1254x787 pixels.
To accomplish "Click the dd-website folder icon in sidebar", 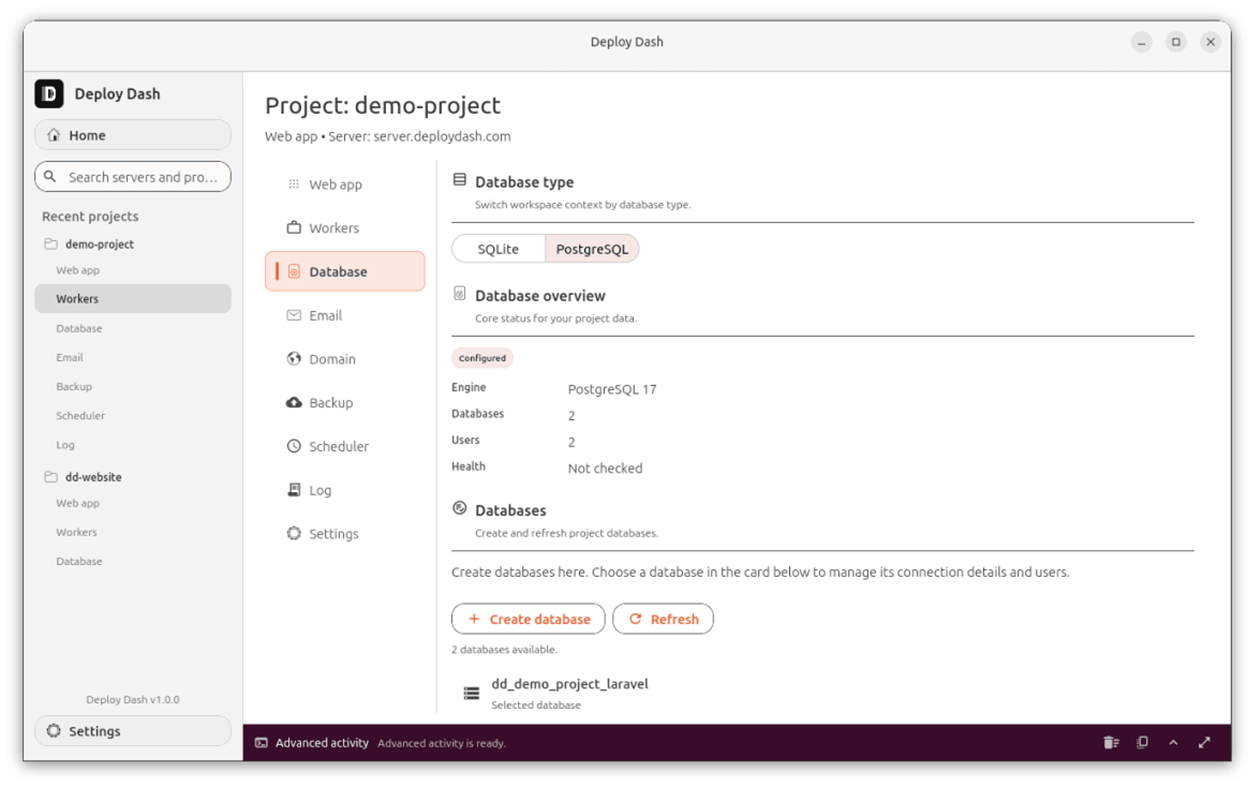I will 50,477.
